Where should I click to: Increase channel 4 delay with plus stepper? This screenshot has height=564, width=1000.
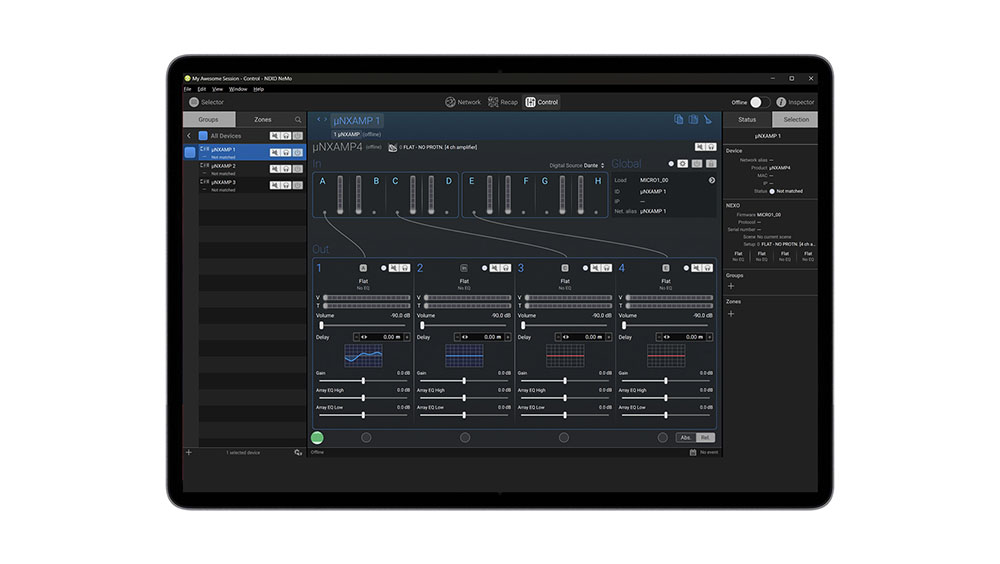tap(710, 337)
